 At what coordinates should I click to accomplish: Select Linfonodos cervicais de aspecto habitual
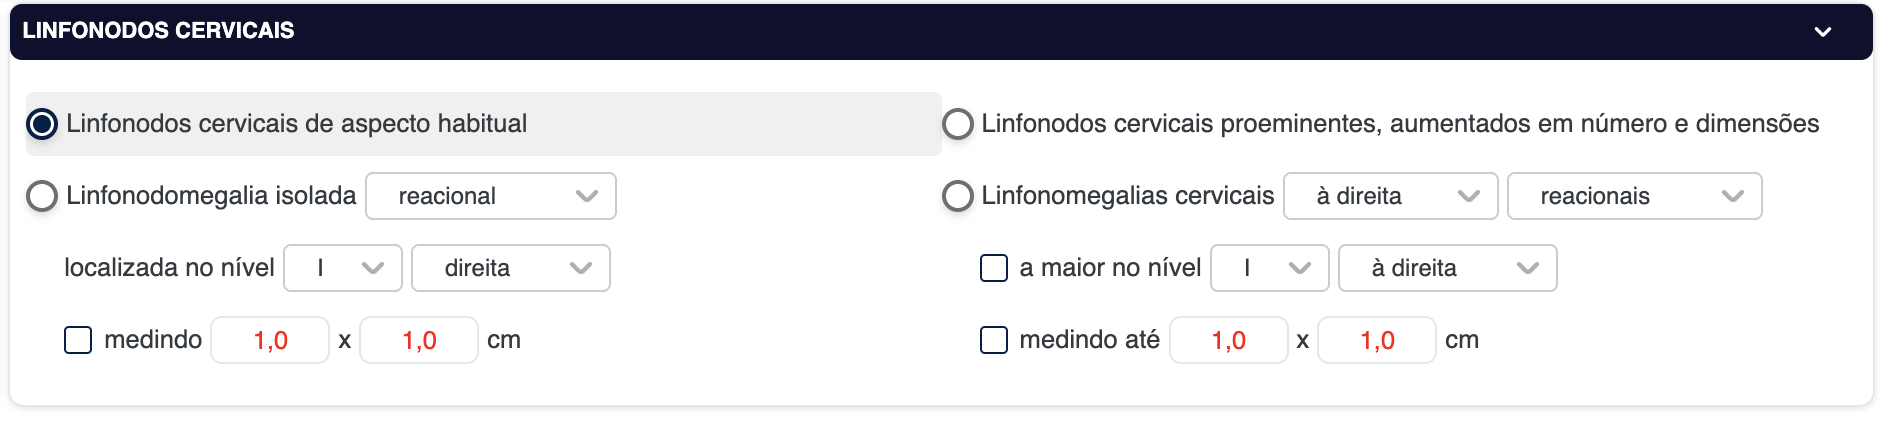tap(42, 124)
